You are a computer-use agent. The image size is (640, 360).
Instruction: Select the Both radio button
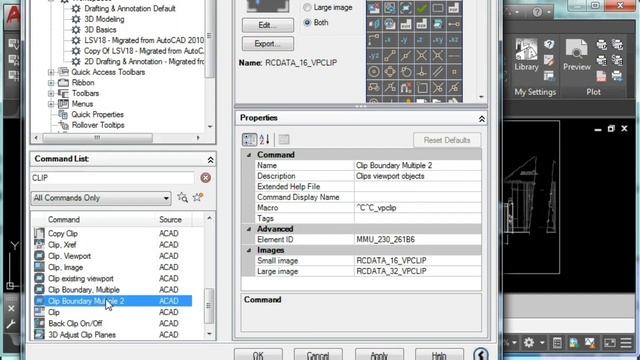(307, 22)
